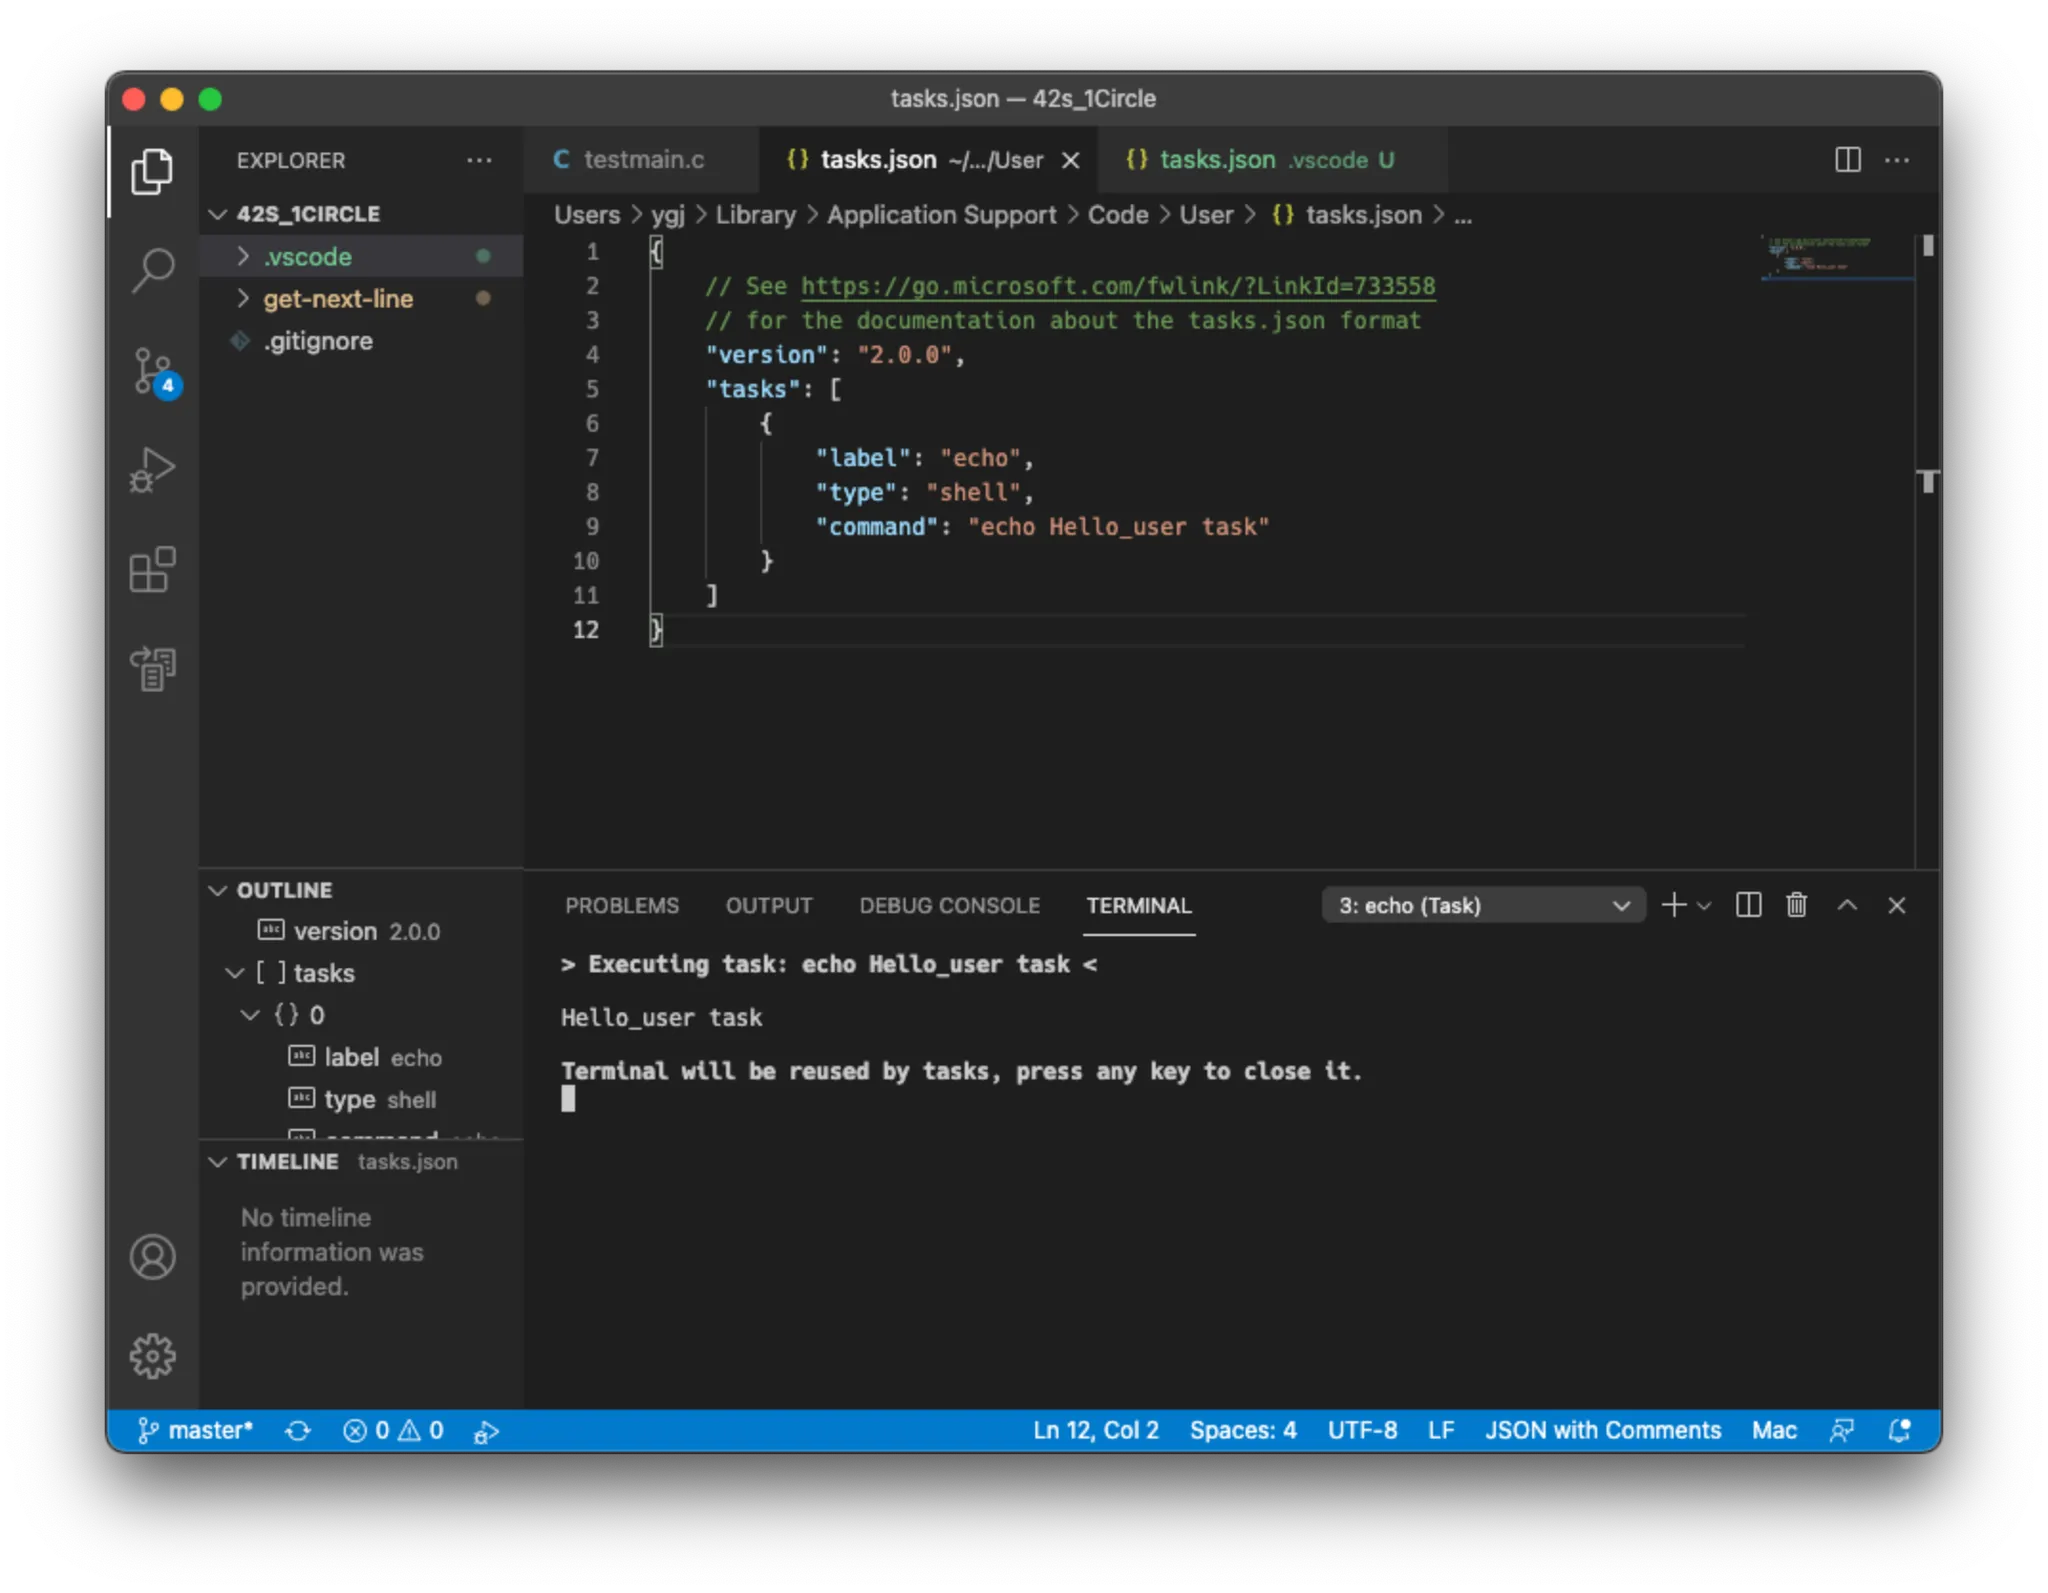Switch to the PROBLEMS panel tab
The height and width of the screenshot is (1593, 2048).
coord(621,905)
